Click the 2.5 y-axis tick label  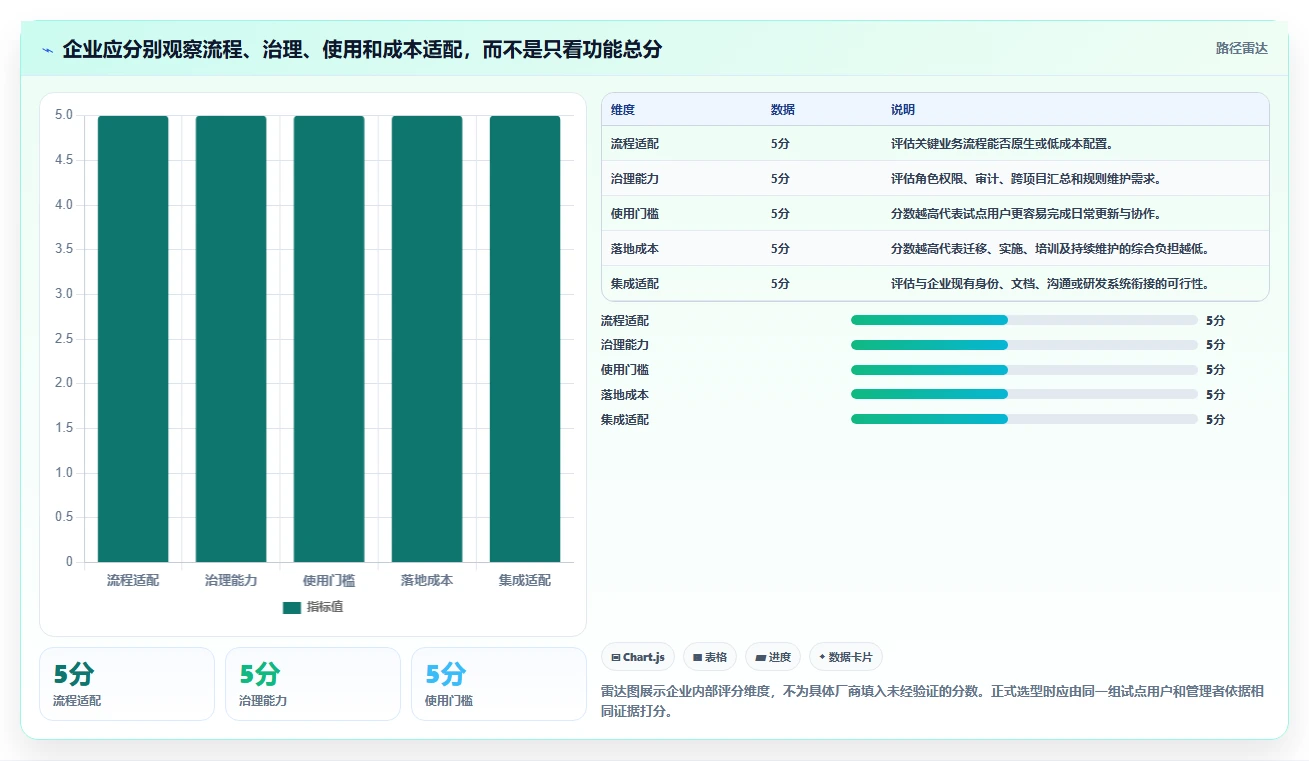tap(64, 339)
